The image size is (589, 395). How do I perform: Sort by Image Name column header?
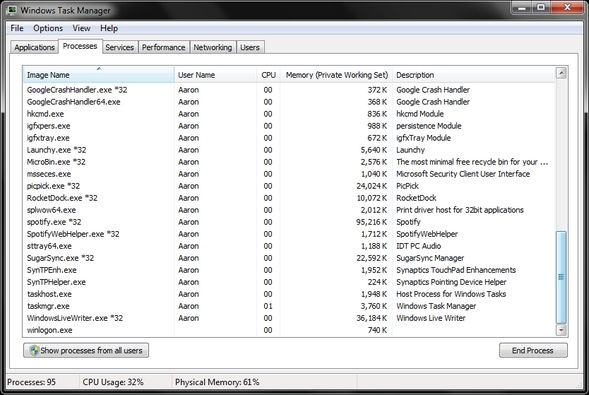tap(98, 75)
